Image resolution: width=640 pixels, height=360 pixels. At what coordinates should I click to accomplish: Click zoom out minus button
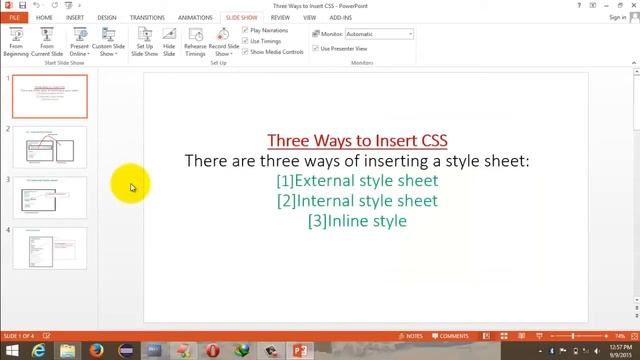coord(552,336)
